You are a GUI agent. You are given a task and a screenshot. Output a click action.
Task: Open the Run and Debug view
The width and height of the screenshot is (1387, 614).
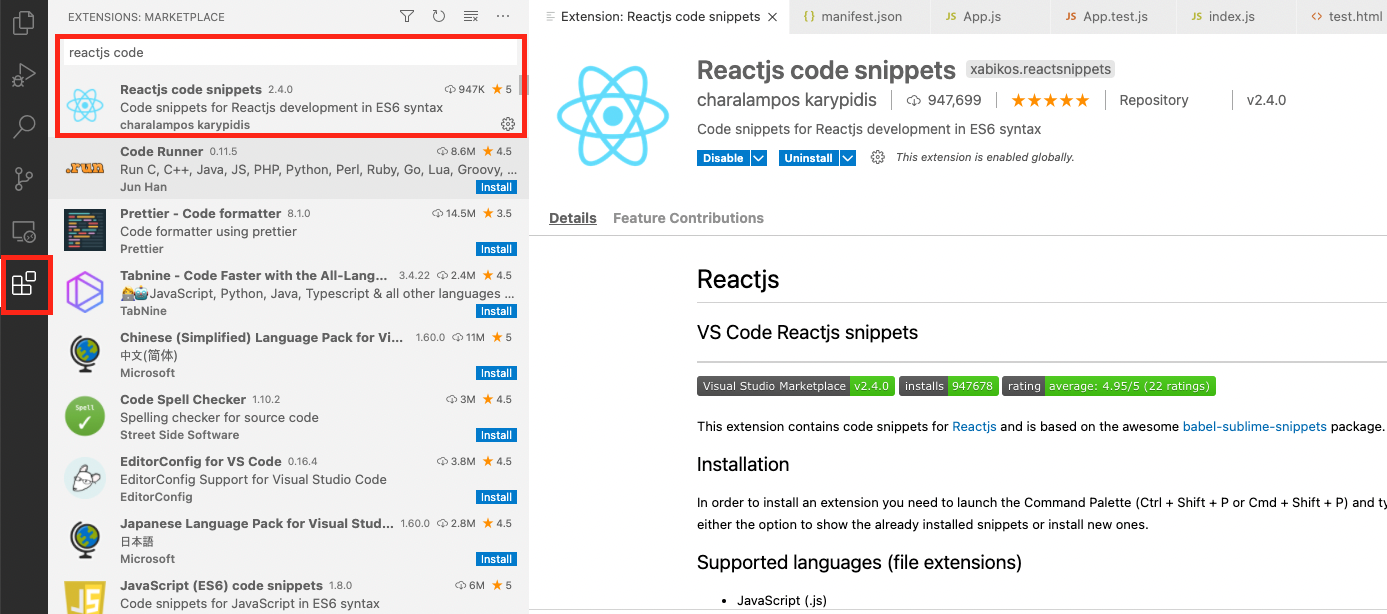[x=23, y=75]
